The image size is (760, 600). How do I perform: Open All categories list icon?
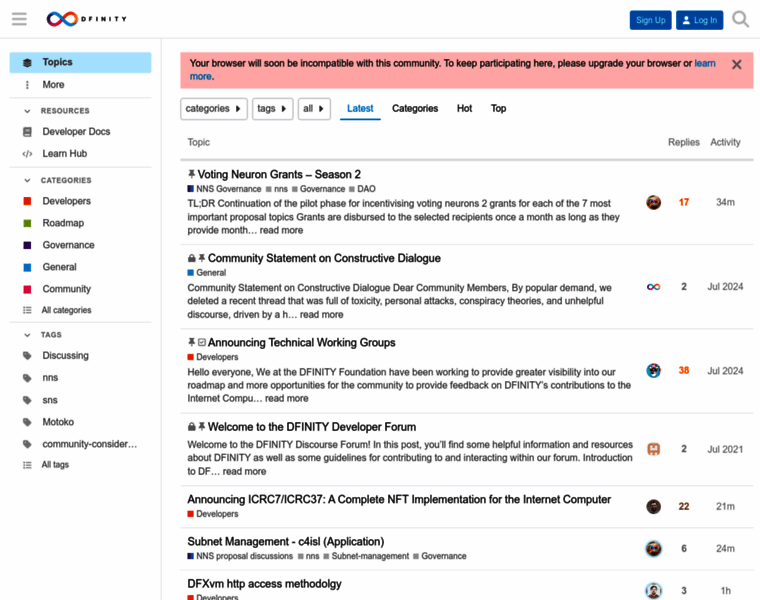click(27, 310)
